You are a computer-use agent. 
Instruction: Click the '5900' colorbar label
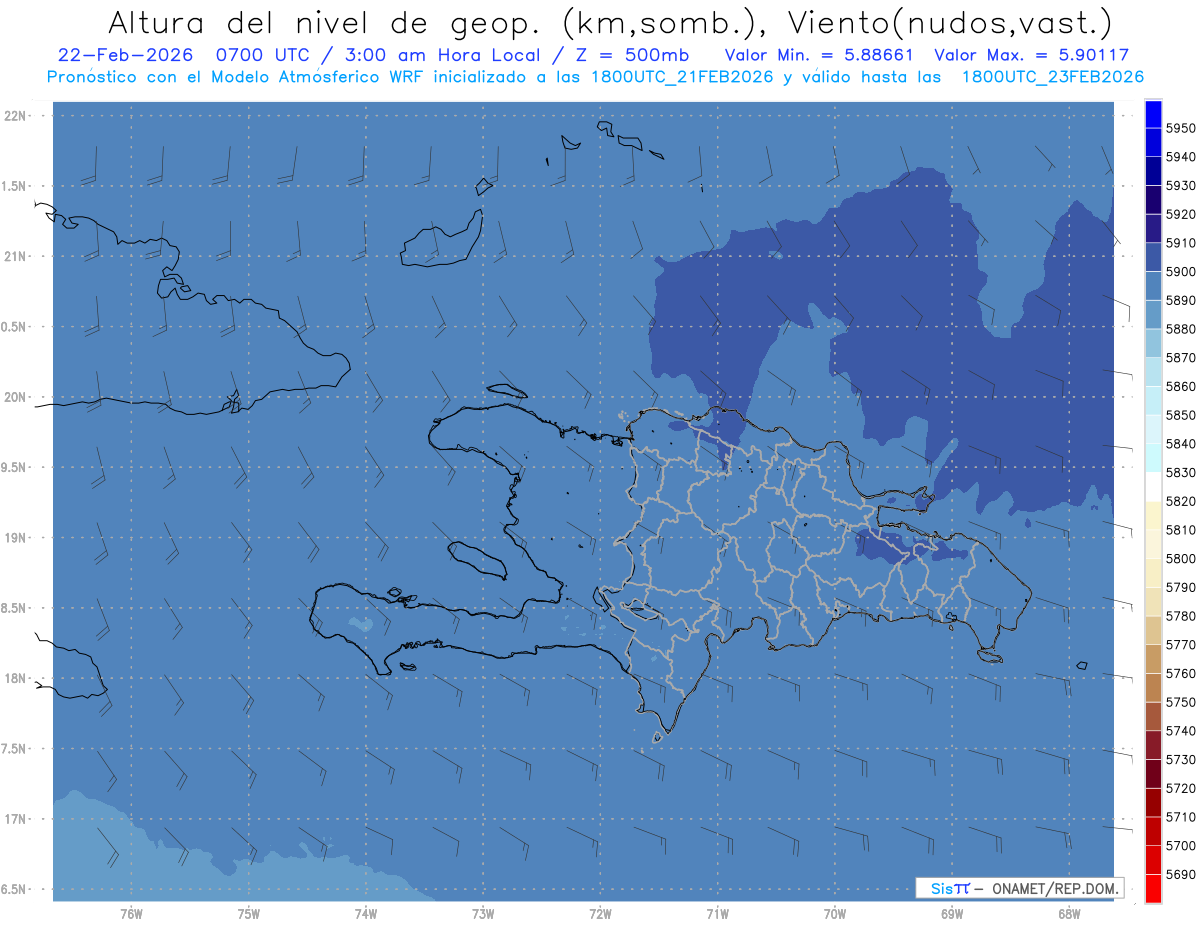pyautogui.click(x=1180, y=272)
